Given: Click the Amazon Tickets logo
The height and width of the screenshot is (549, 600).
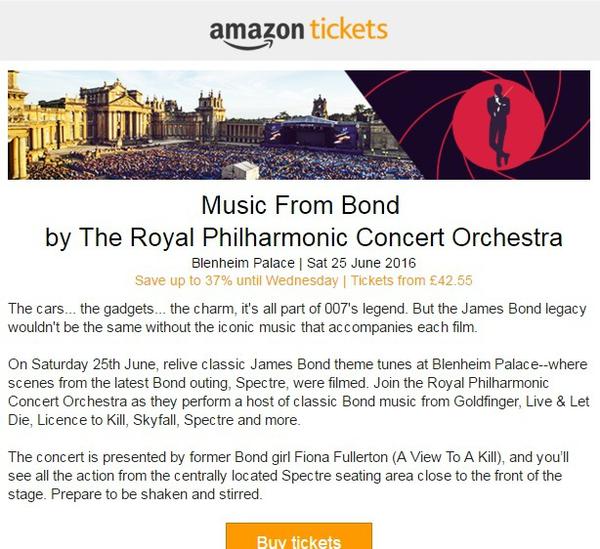Looking at the screenshot, I should (298, 30).
